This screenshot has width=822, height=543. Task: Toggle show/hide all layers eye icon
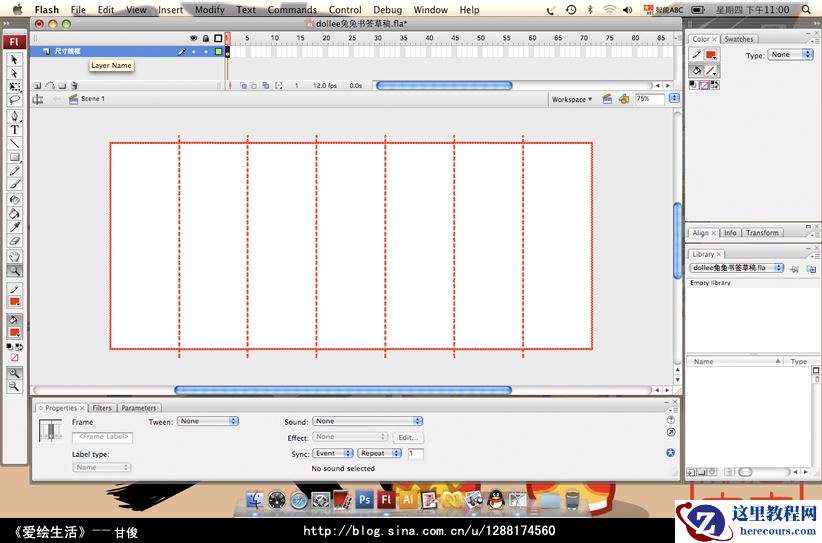193,38
